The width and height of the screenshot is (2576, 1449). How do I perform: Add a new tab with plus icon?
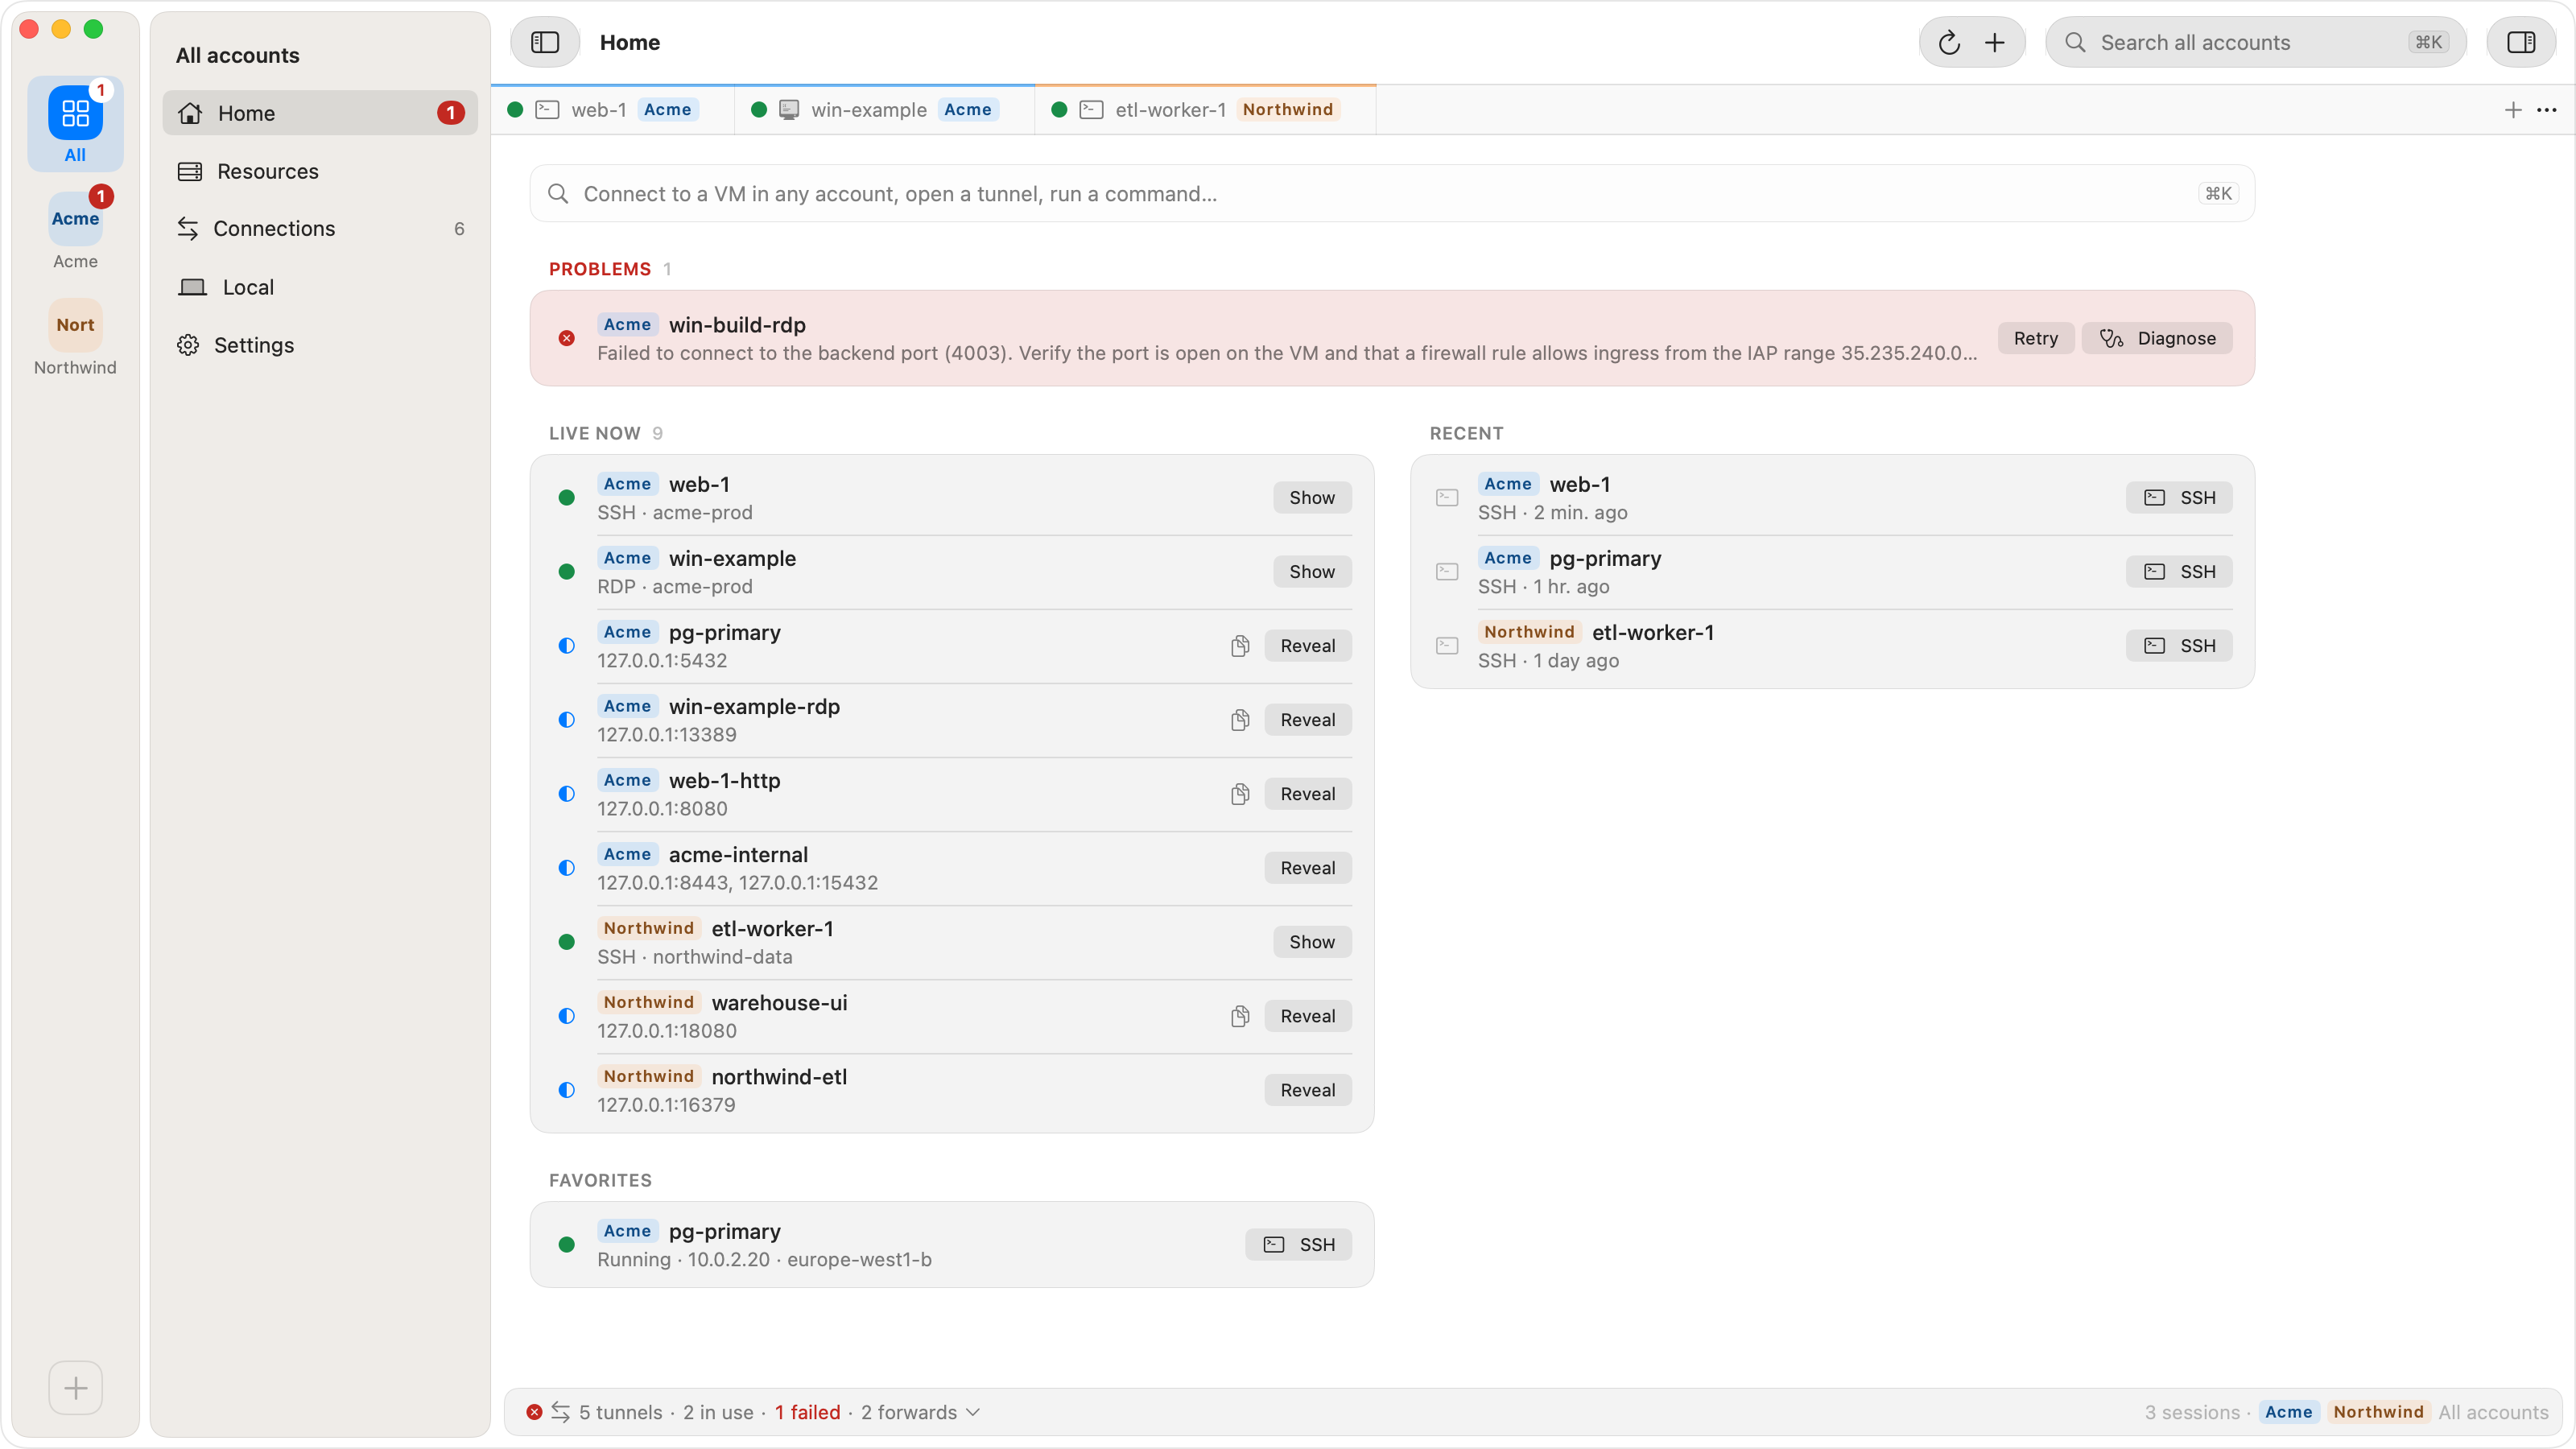2513,110
